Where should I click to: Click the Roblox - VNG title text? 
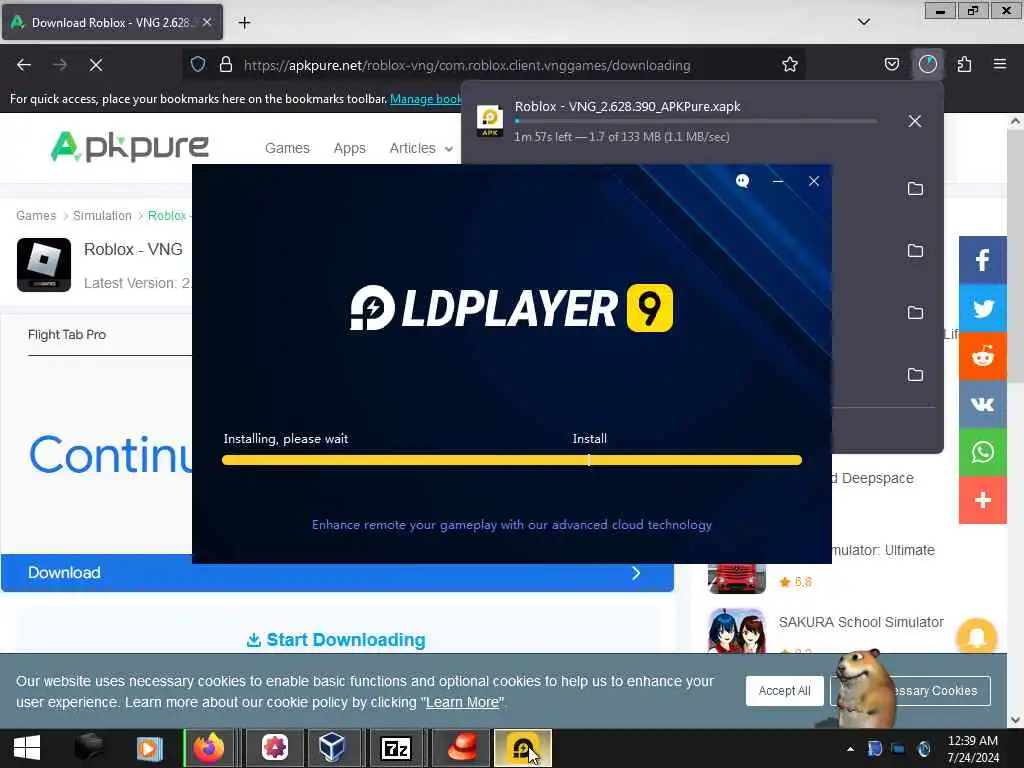coord(133,249)
